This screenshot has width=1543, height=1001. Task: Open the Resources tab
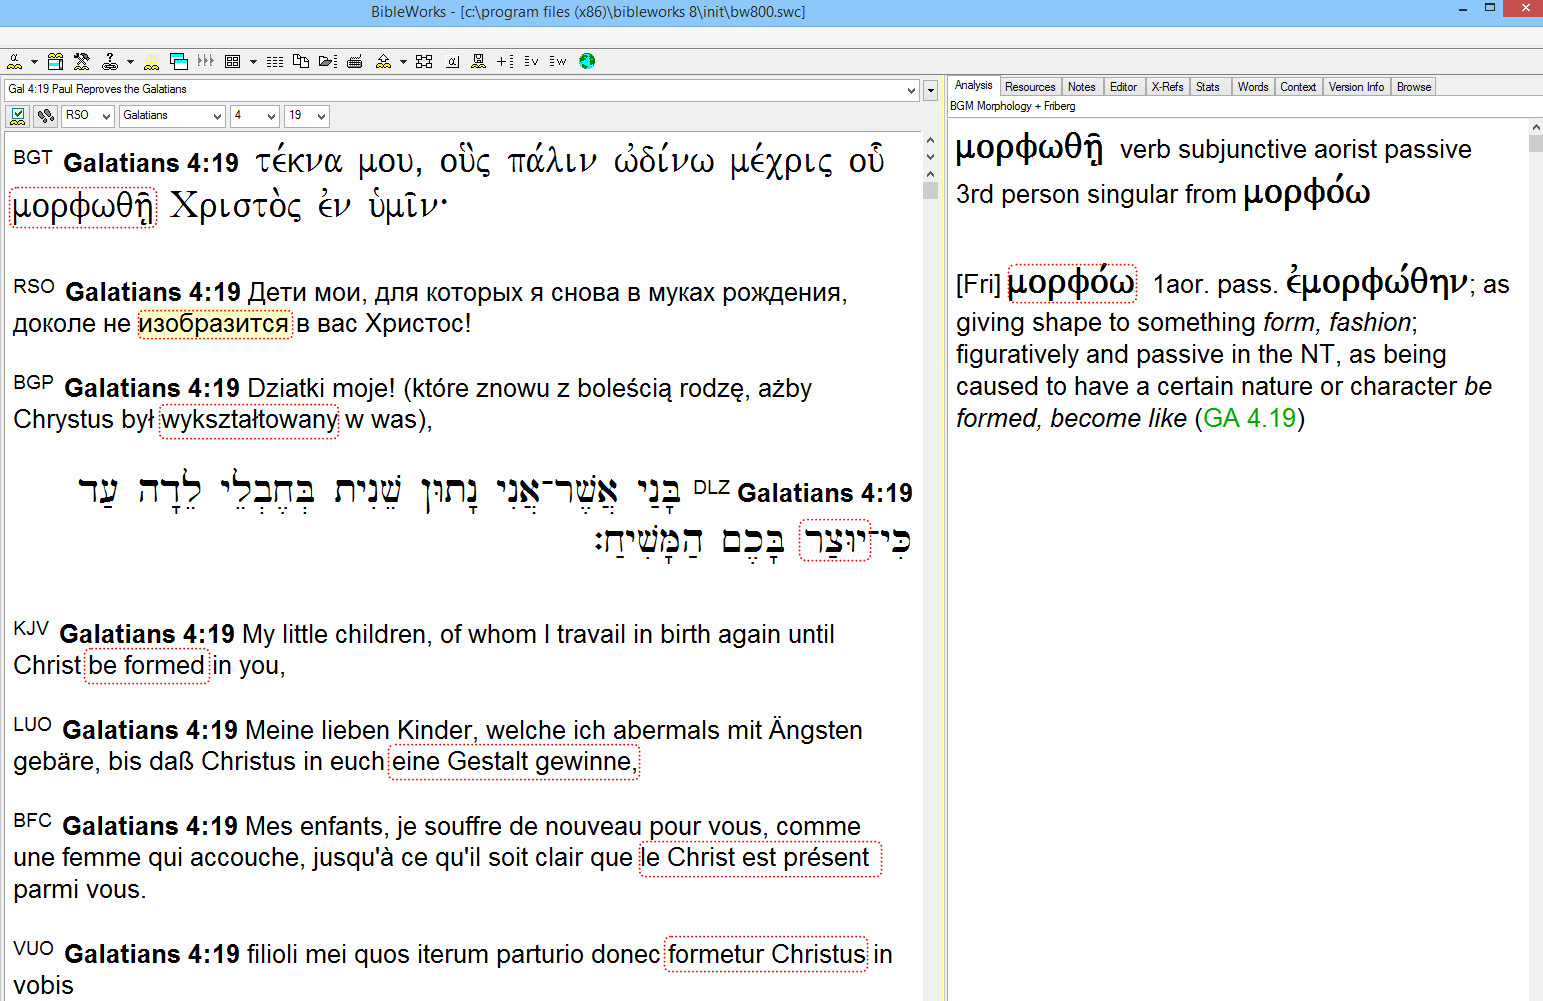pos(1030,87)
